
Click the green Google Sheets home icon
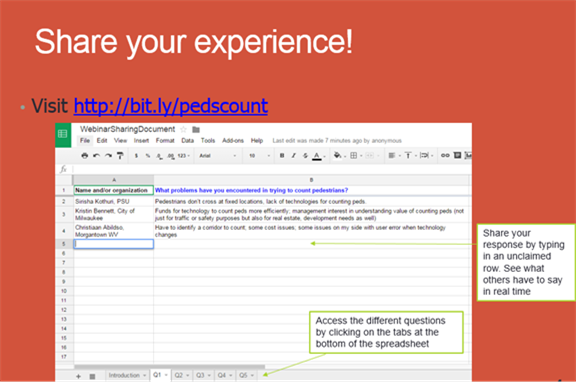tap(63, 134)
